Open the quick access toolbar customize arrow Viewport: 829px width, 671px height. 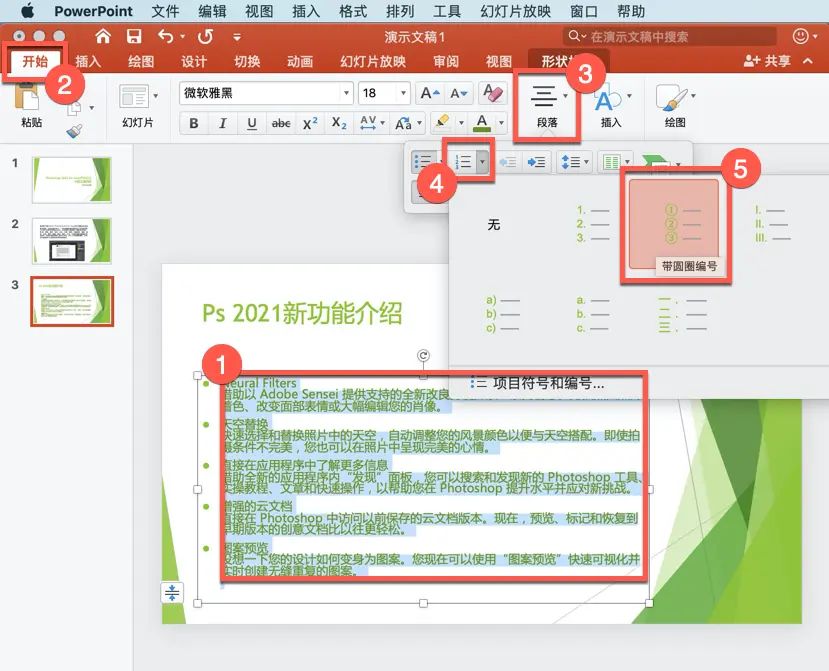tap(237, 37)
